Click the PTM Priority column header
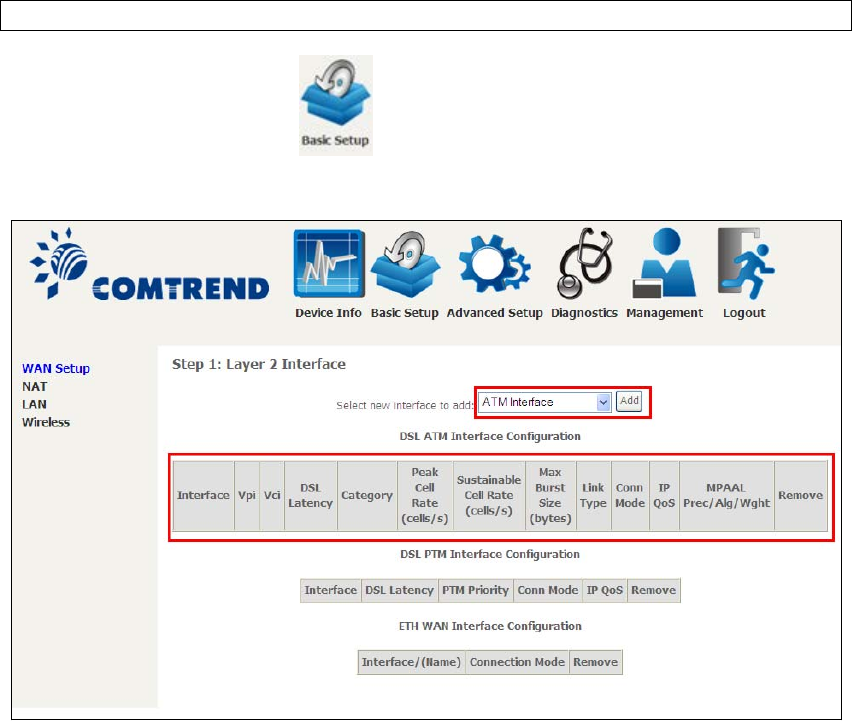 click(x=475, y=590)
